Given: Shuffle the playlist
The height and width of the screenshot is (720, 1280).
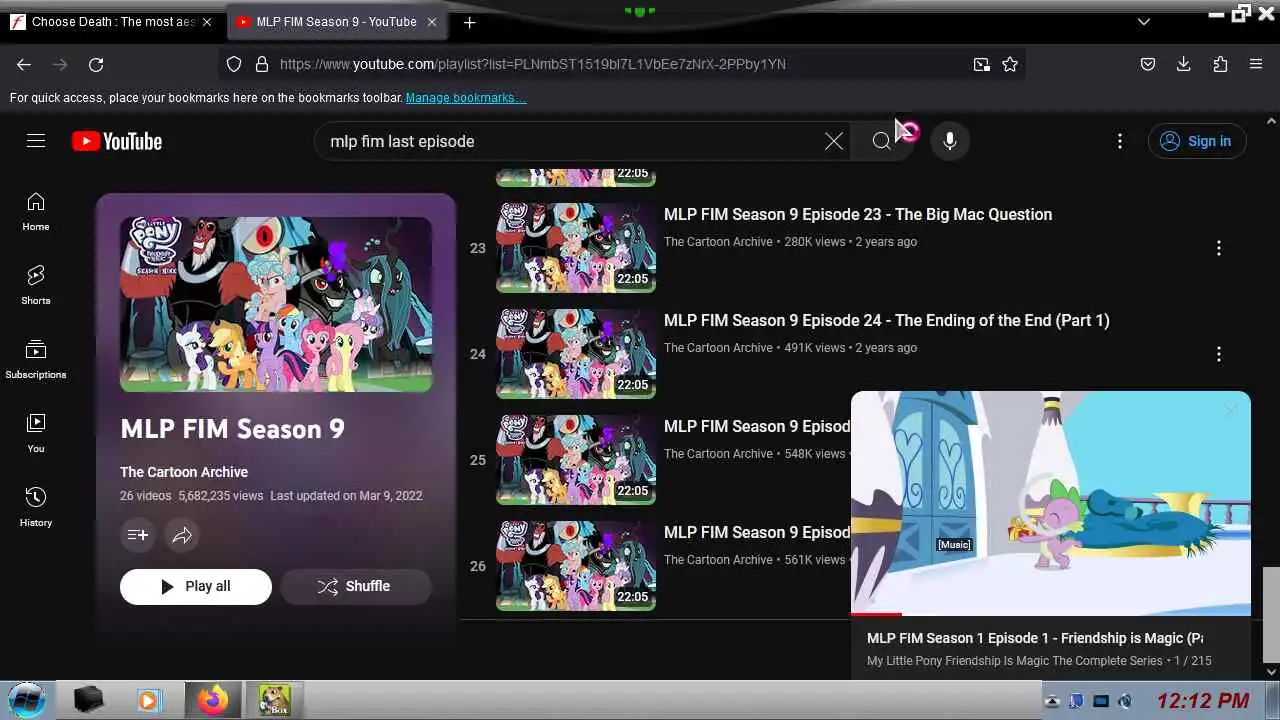Looking at the screenshot, I should point(355,587).
